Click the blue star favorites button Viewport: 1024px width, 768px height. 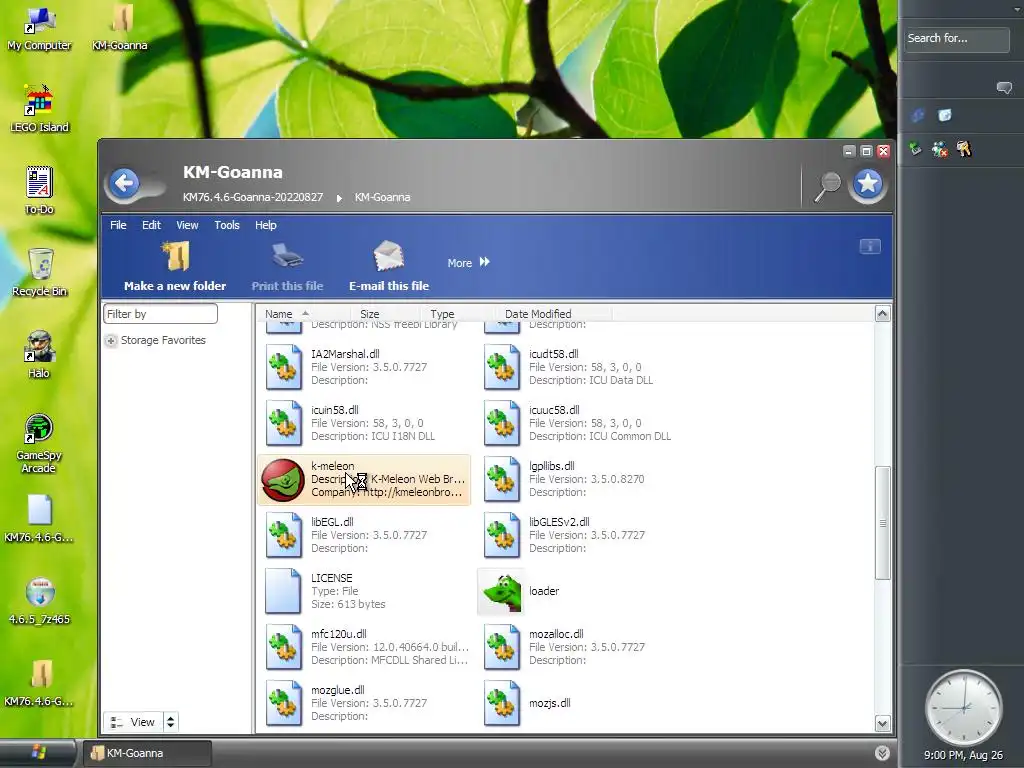coord(868,184)
